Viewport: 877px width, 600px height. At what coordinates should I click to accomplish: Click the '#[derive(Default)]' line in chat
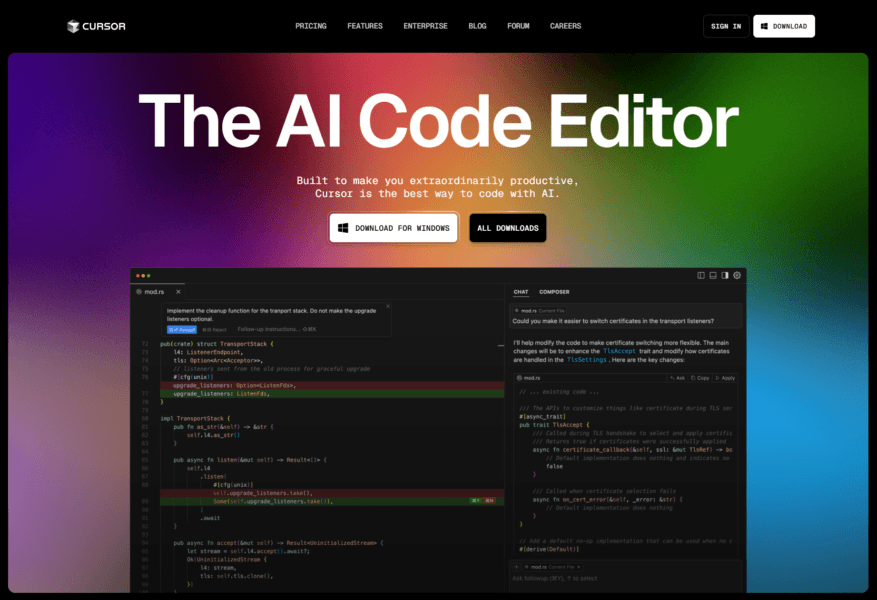coord(549,549)
